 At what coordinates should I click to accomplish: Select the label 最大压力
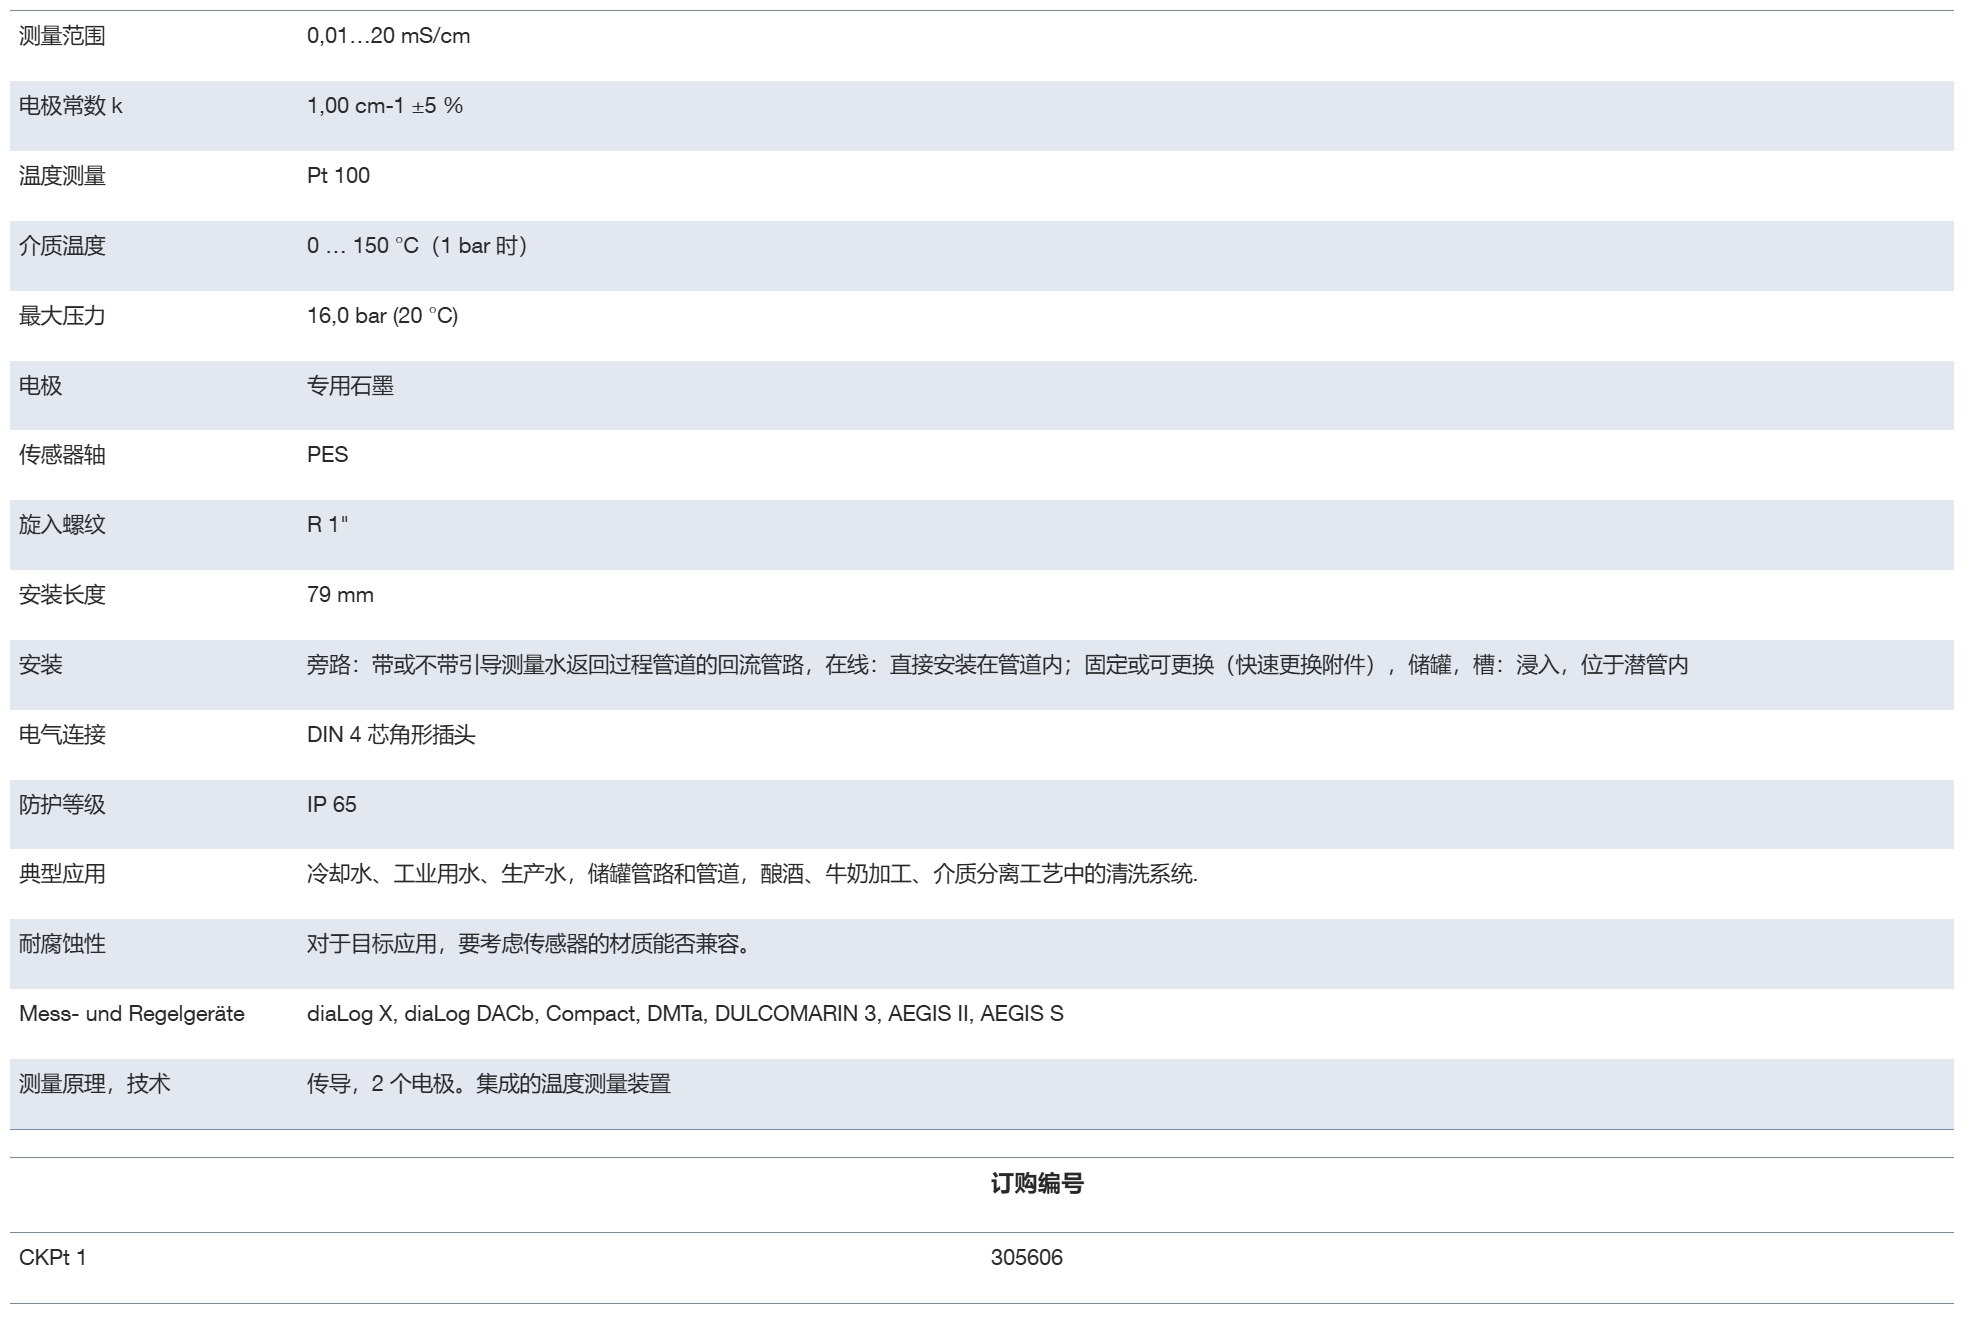point(62,316)
